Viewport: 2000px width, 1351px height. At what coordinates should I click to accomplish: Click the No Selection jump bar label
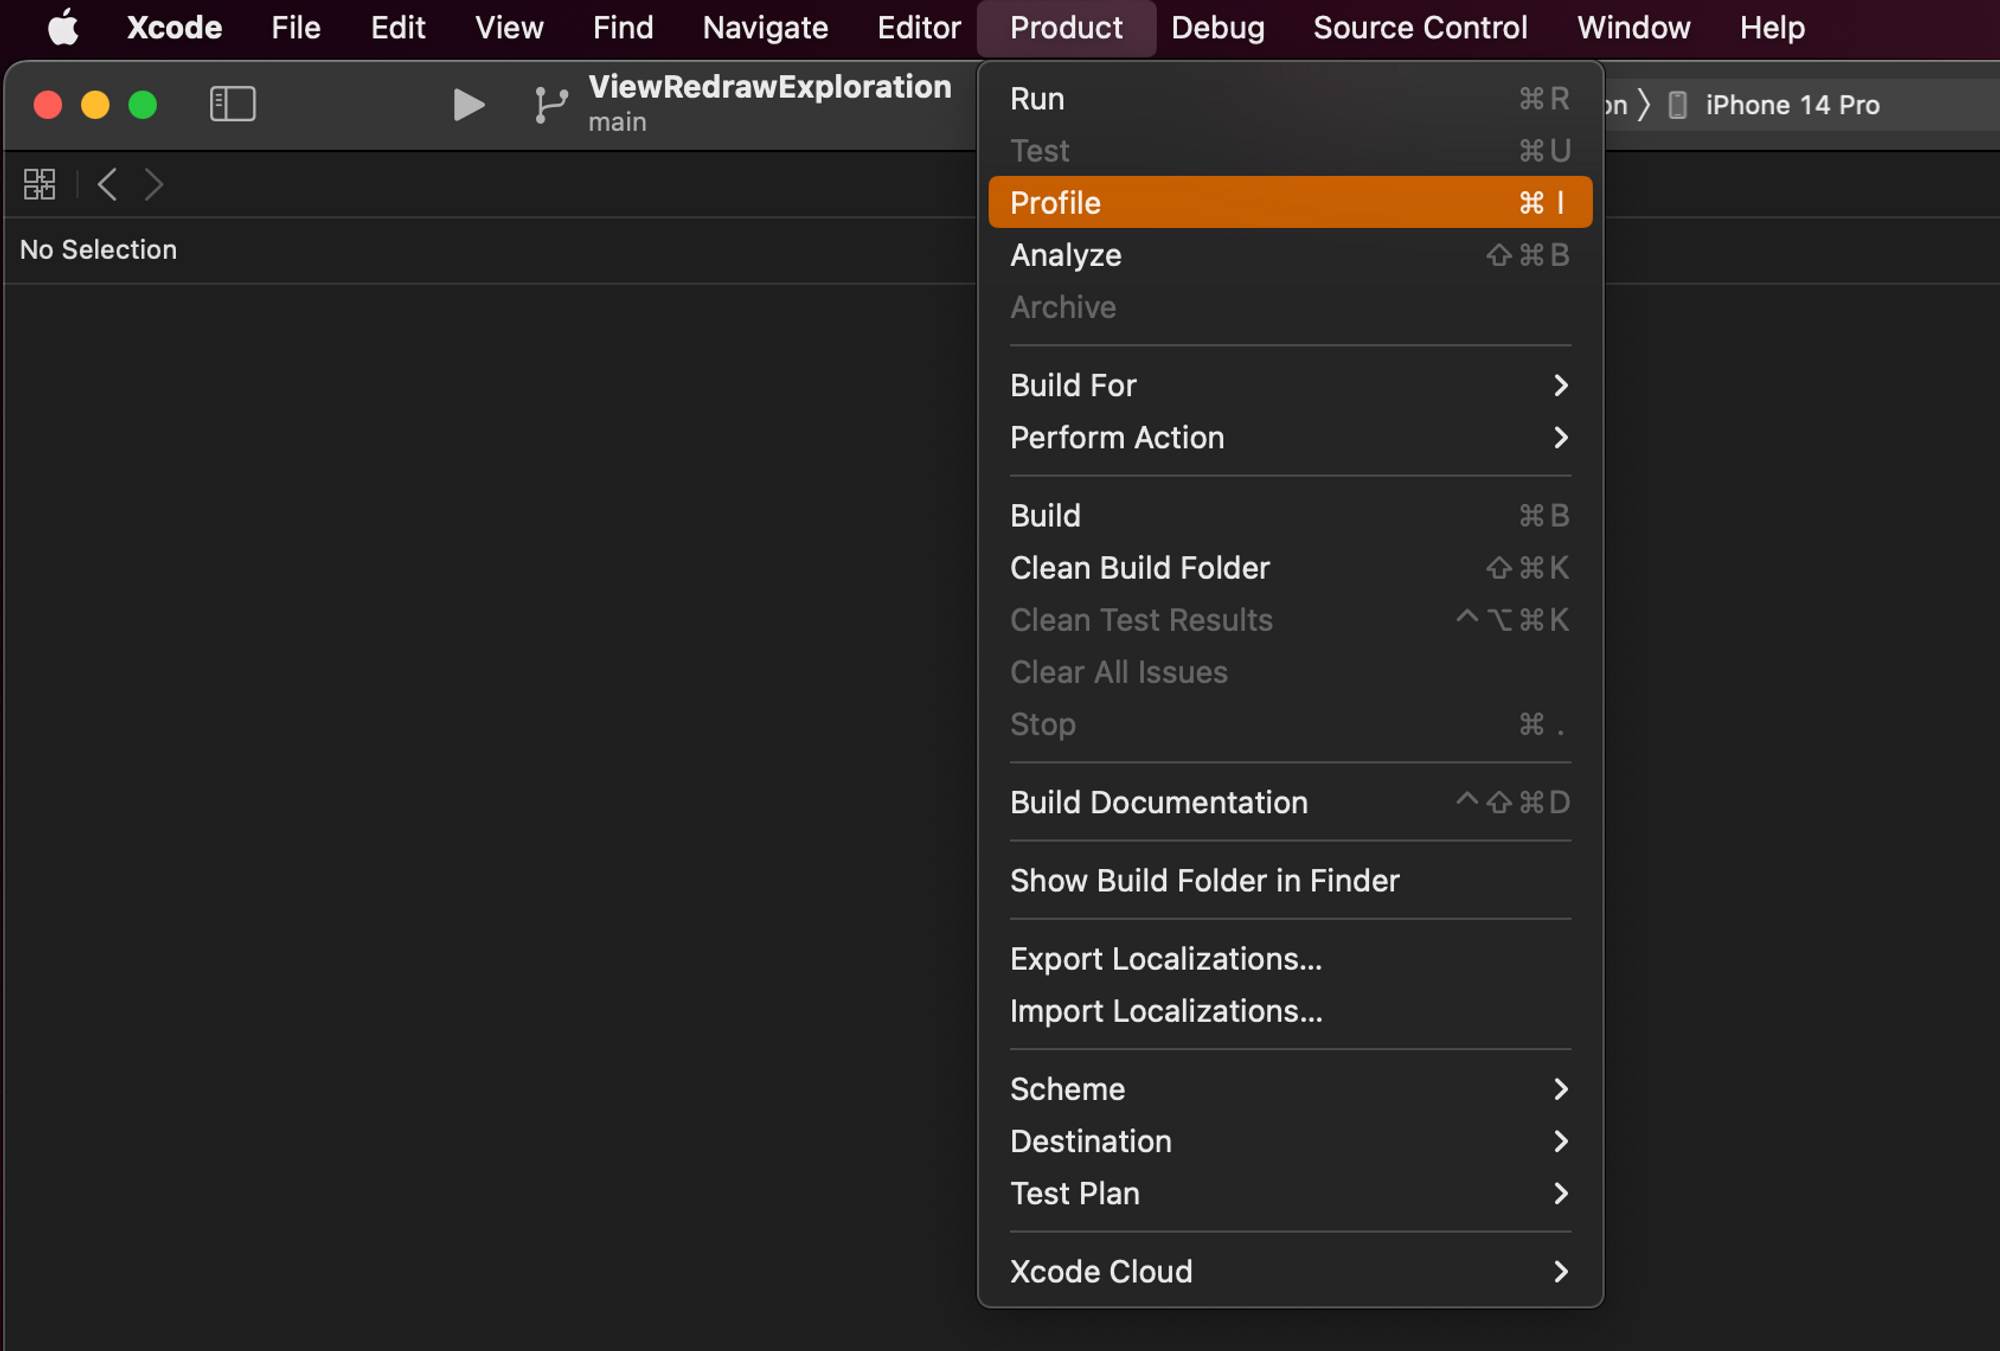(x=98, y=249)
